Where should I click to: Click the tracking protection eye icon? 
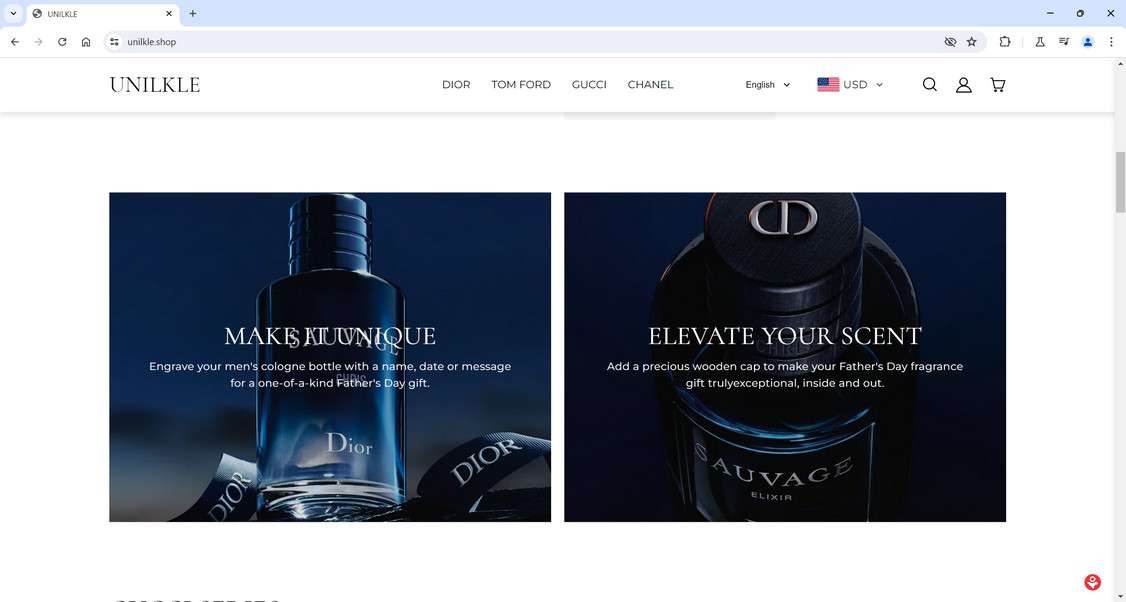[950, 42]
